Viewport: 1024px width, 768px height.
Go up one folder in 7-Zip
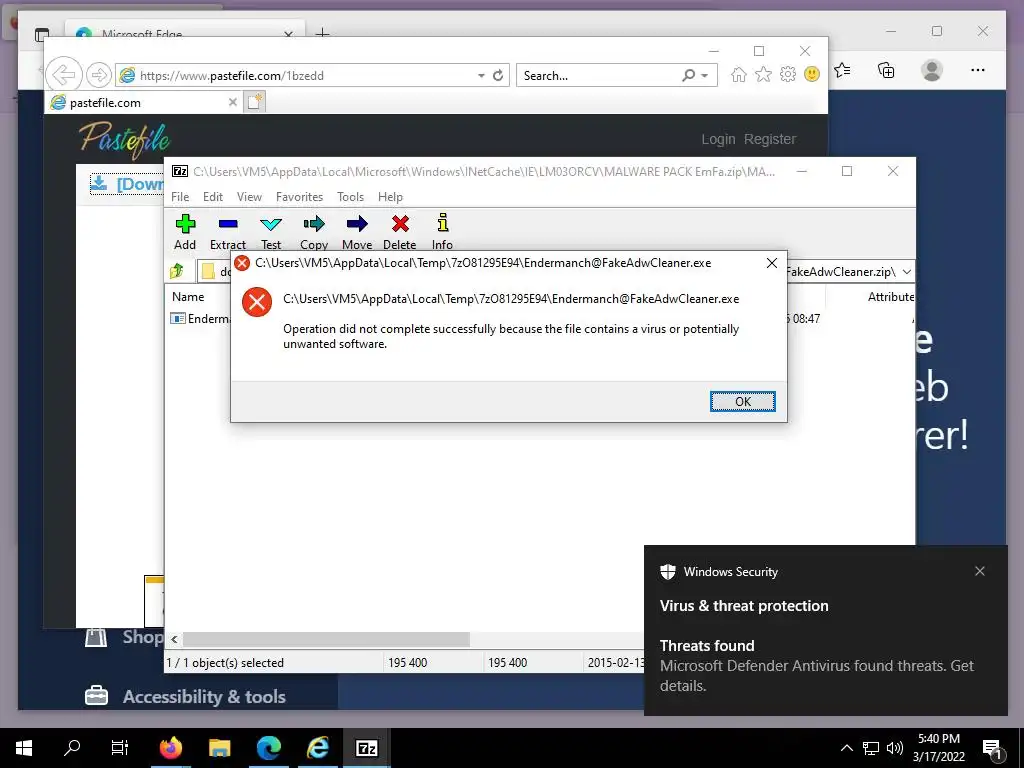[x=177, y=271]
